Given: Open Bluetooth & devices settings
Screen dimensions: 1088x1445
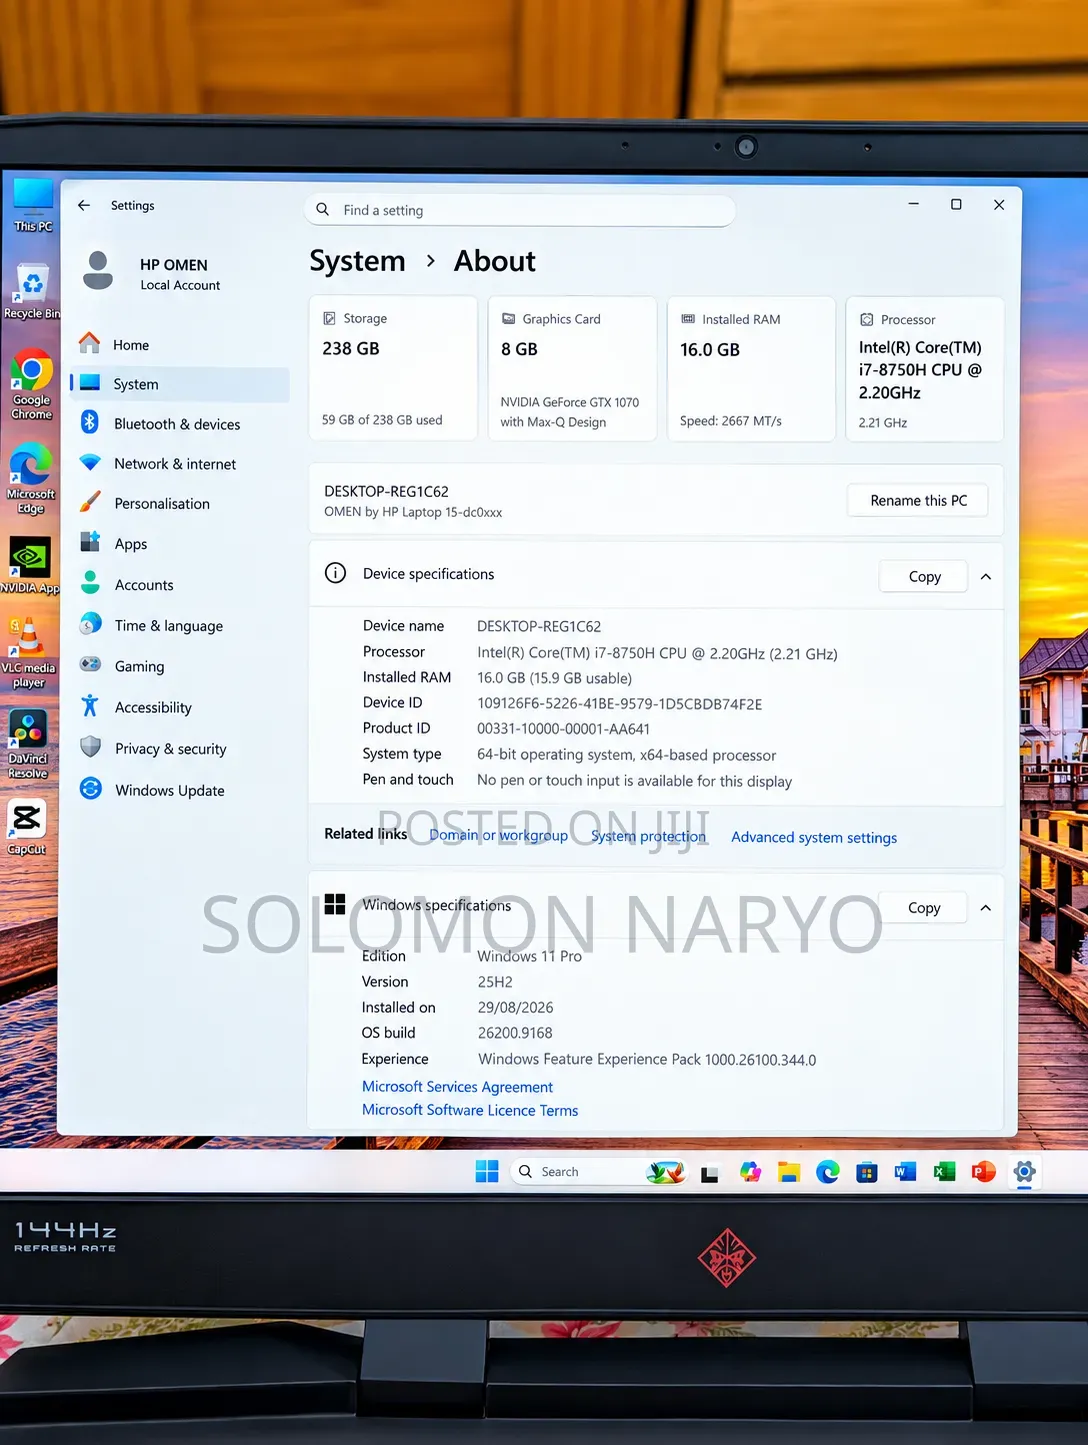Looking at the screenshot, I should click(x=180, y=424).
